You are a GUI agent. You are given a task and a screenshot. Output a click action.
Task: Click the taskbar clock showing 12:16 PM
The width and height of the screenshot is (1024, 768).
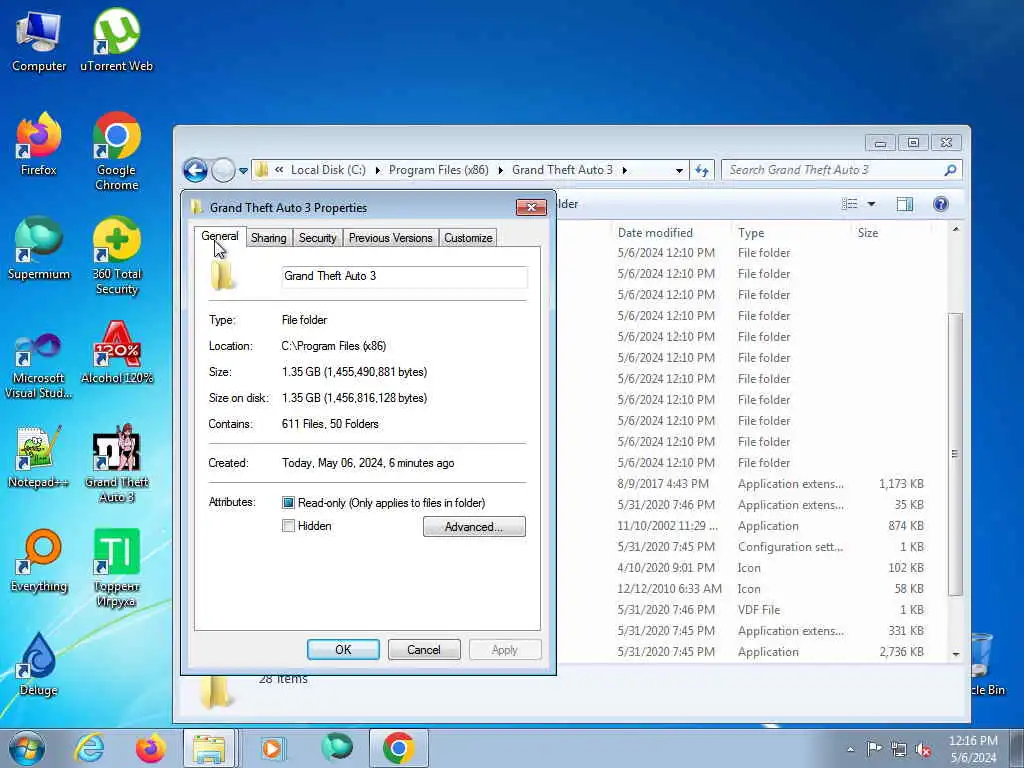(x=973, y=749)
